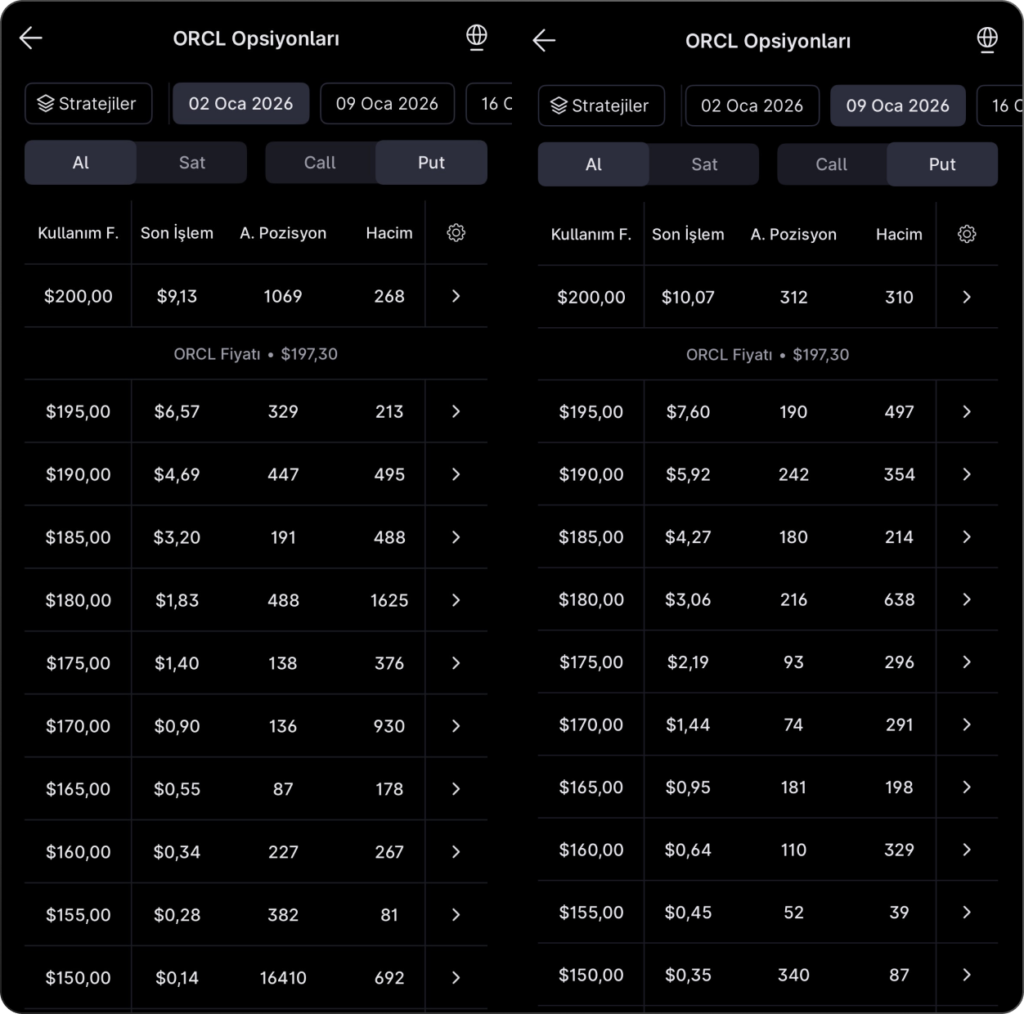Select 09 Oca 2026 expiry in the left panel
The width and height of the screenshot is (1024, 1014).
[387, 104]
